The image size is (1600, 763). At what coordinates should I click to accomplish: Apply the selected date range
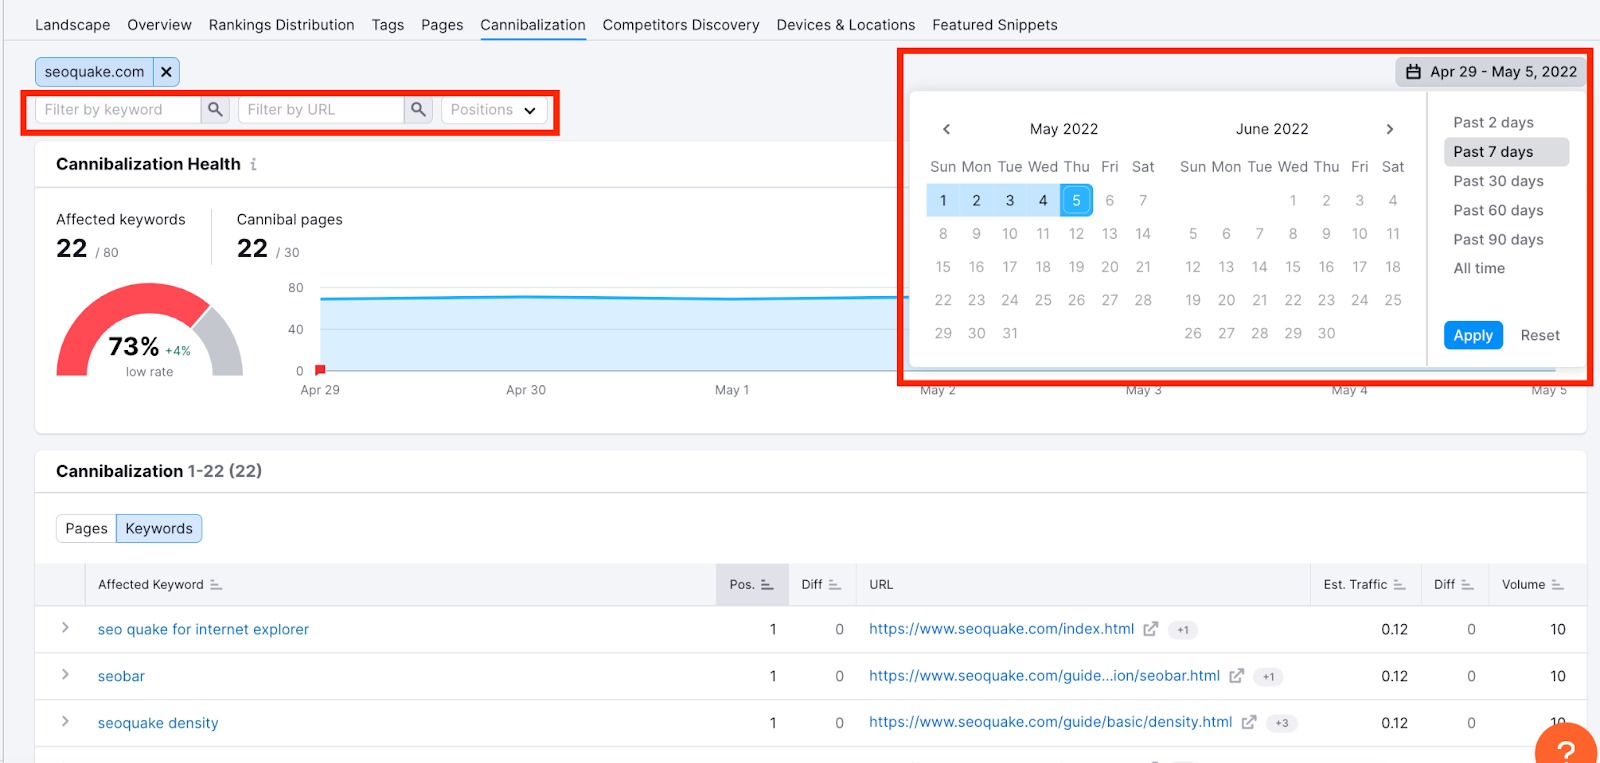(x=1473, y=335)
